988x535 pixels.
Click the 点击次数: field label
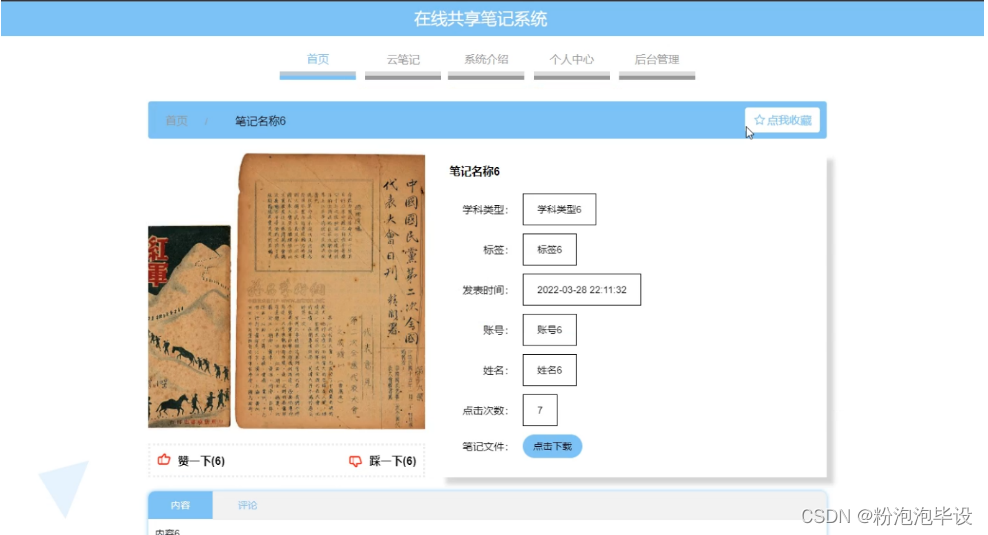point(485,410)
